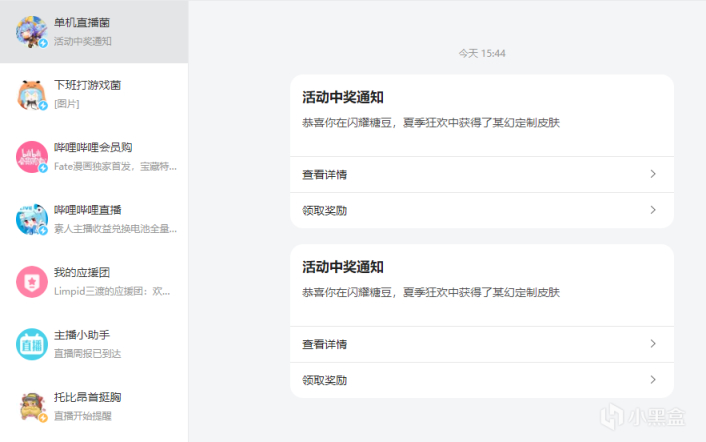Click 直播周报已到达 preview text

click(87, 354)
